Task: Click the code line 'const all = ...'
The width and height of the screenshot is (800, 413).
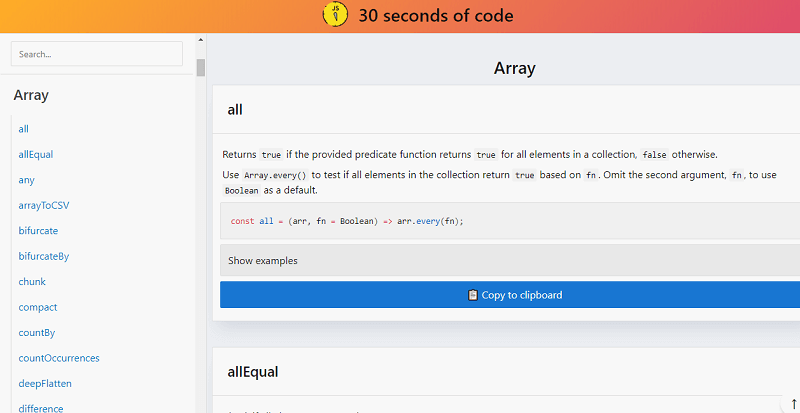Action: (x=347, y=222)
